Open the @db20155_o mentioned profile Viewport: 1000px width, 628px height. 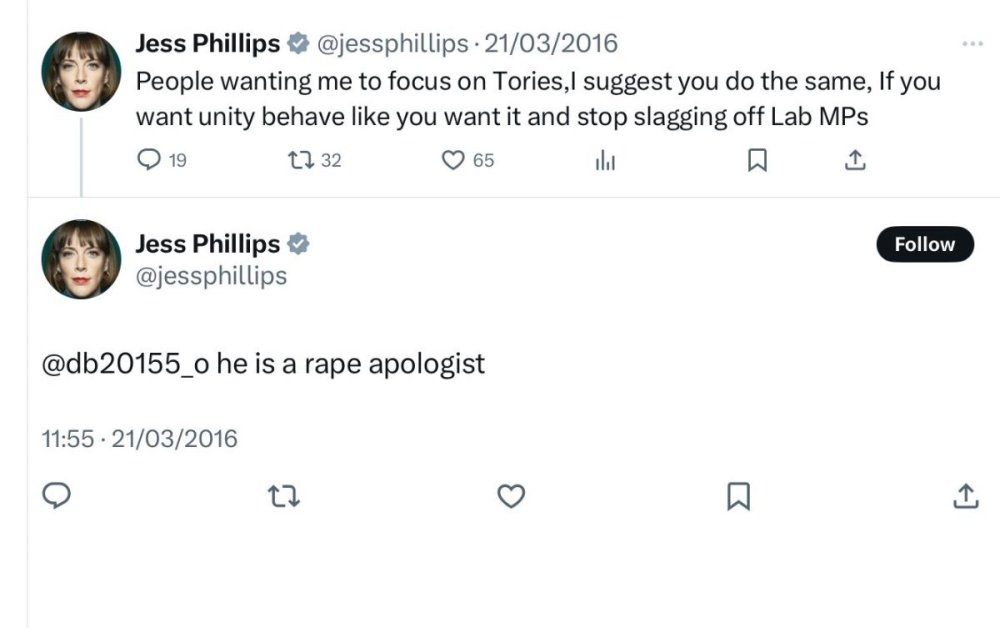(x=125, y=364)
